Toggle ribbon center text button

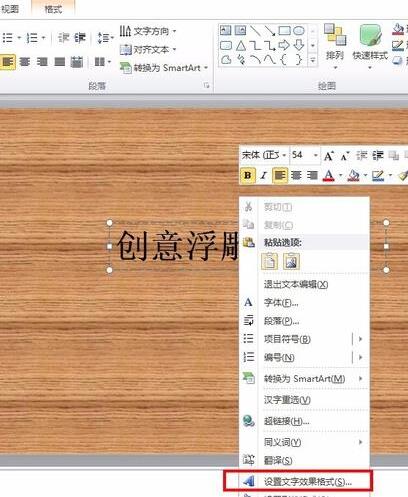click(x=25, y=62)
